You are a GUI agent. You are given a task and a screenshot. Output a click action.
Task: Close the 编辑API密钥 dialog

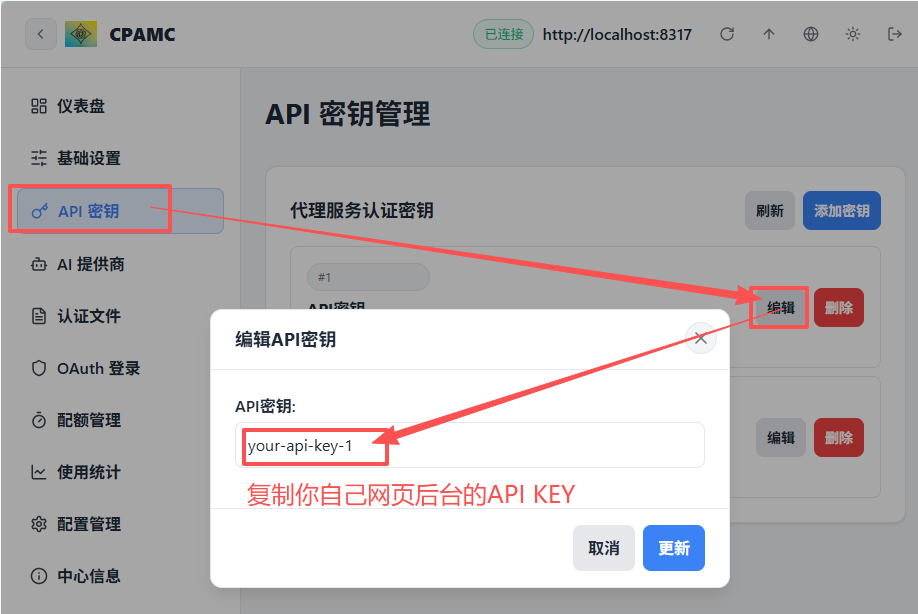[701, 338]
